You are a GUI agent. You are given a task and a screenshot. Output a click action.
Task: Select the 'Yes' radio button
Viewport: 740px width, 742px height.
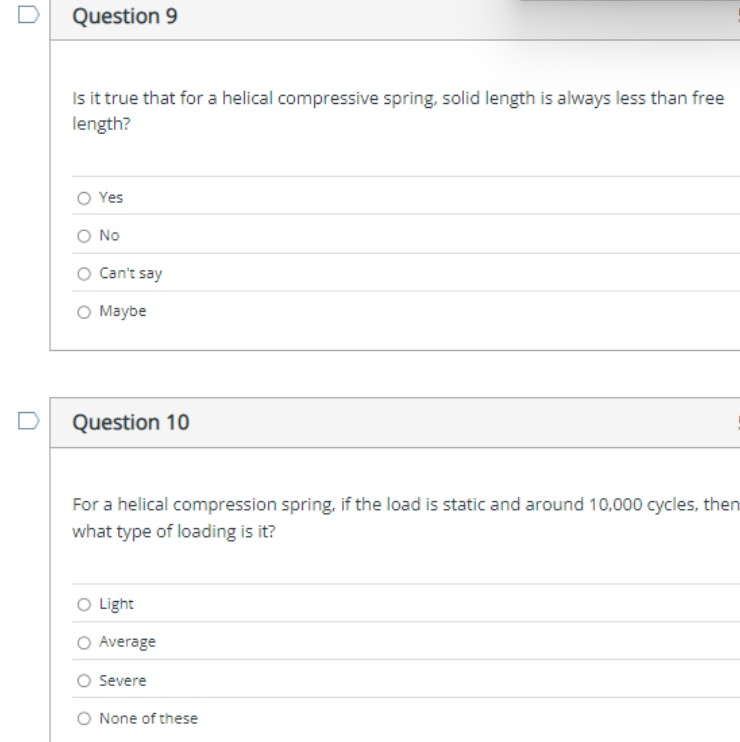pos(83,198)
